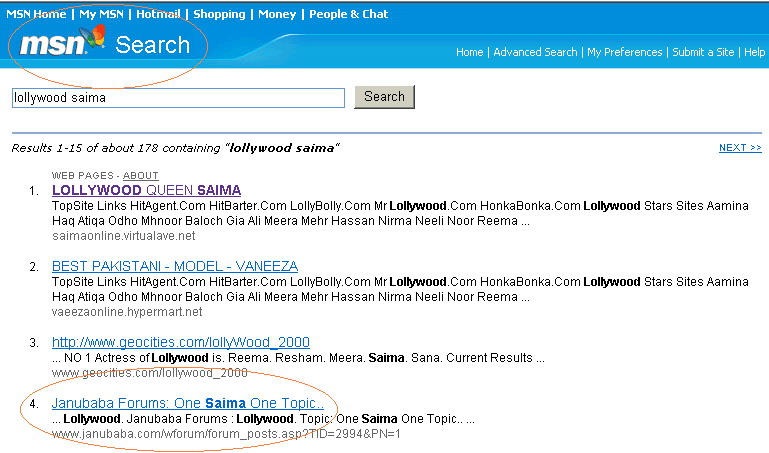
Task: Open the Janubaba Forums: One Saima One Topic result
Action: click(x=187, y=403)
